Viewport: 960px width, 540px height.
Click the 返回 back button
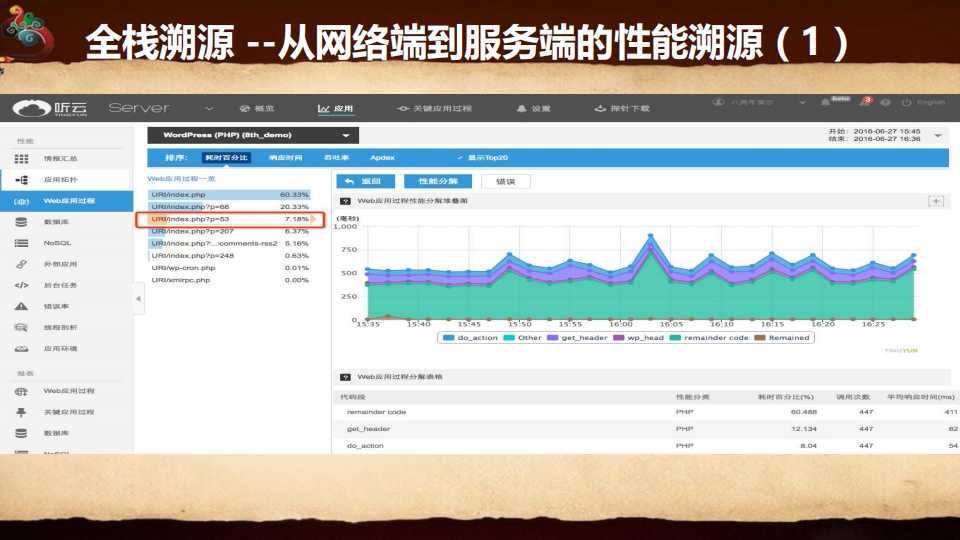(366, 181)
